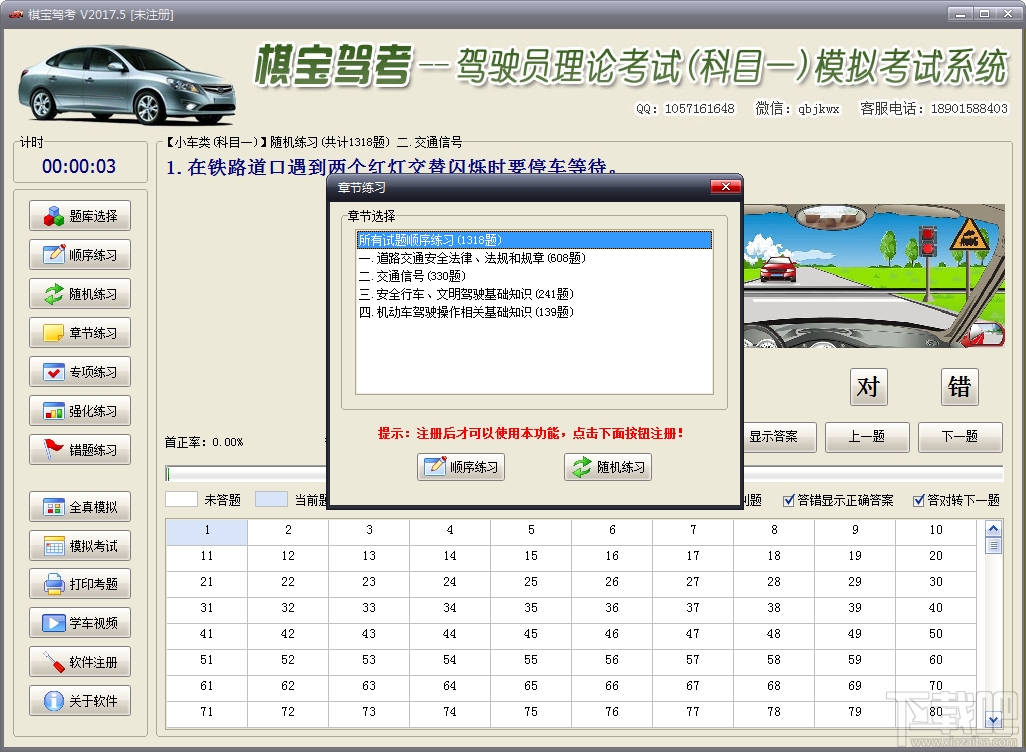Screen dimensions: 1026x752
Task: Click the scrollbar thumb of question grid
Action: [993, 545]
